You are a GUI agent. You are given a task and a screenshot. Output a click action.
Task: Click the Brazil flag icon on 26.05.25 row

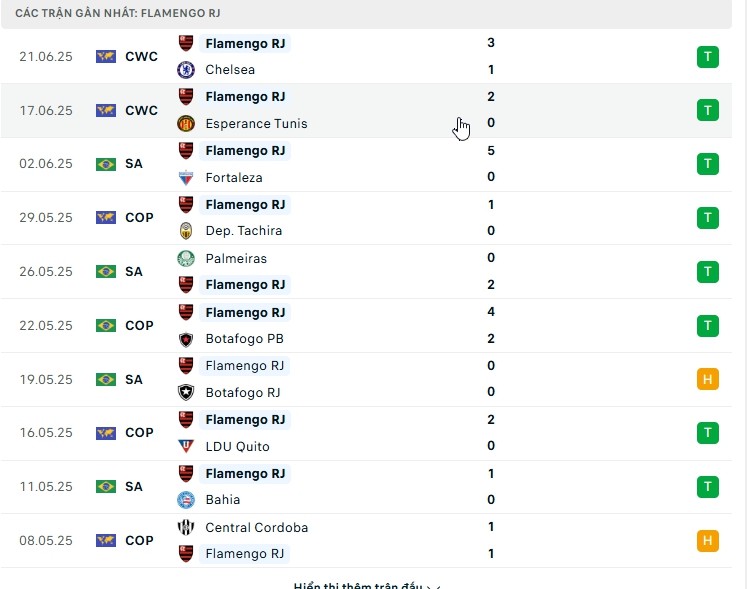click(x=106, y=272)
